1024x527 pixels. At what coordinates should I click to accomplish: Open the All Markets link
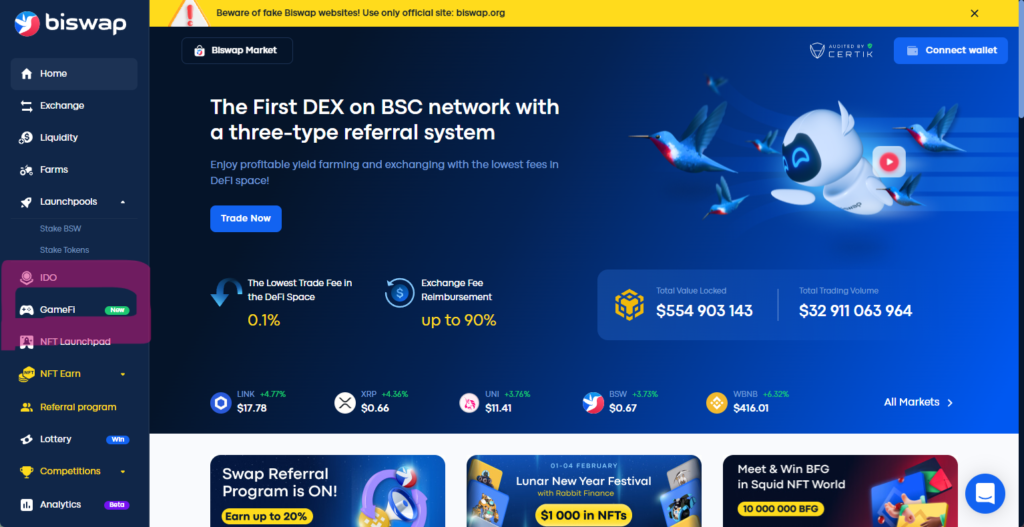tap(919, 402)
